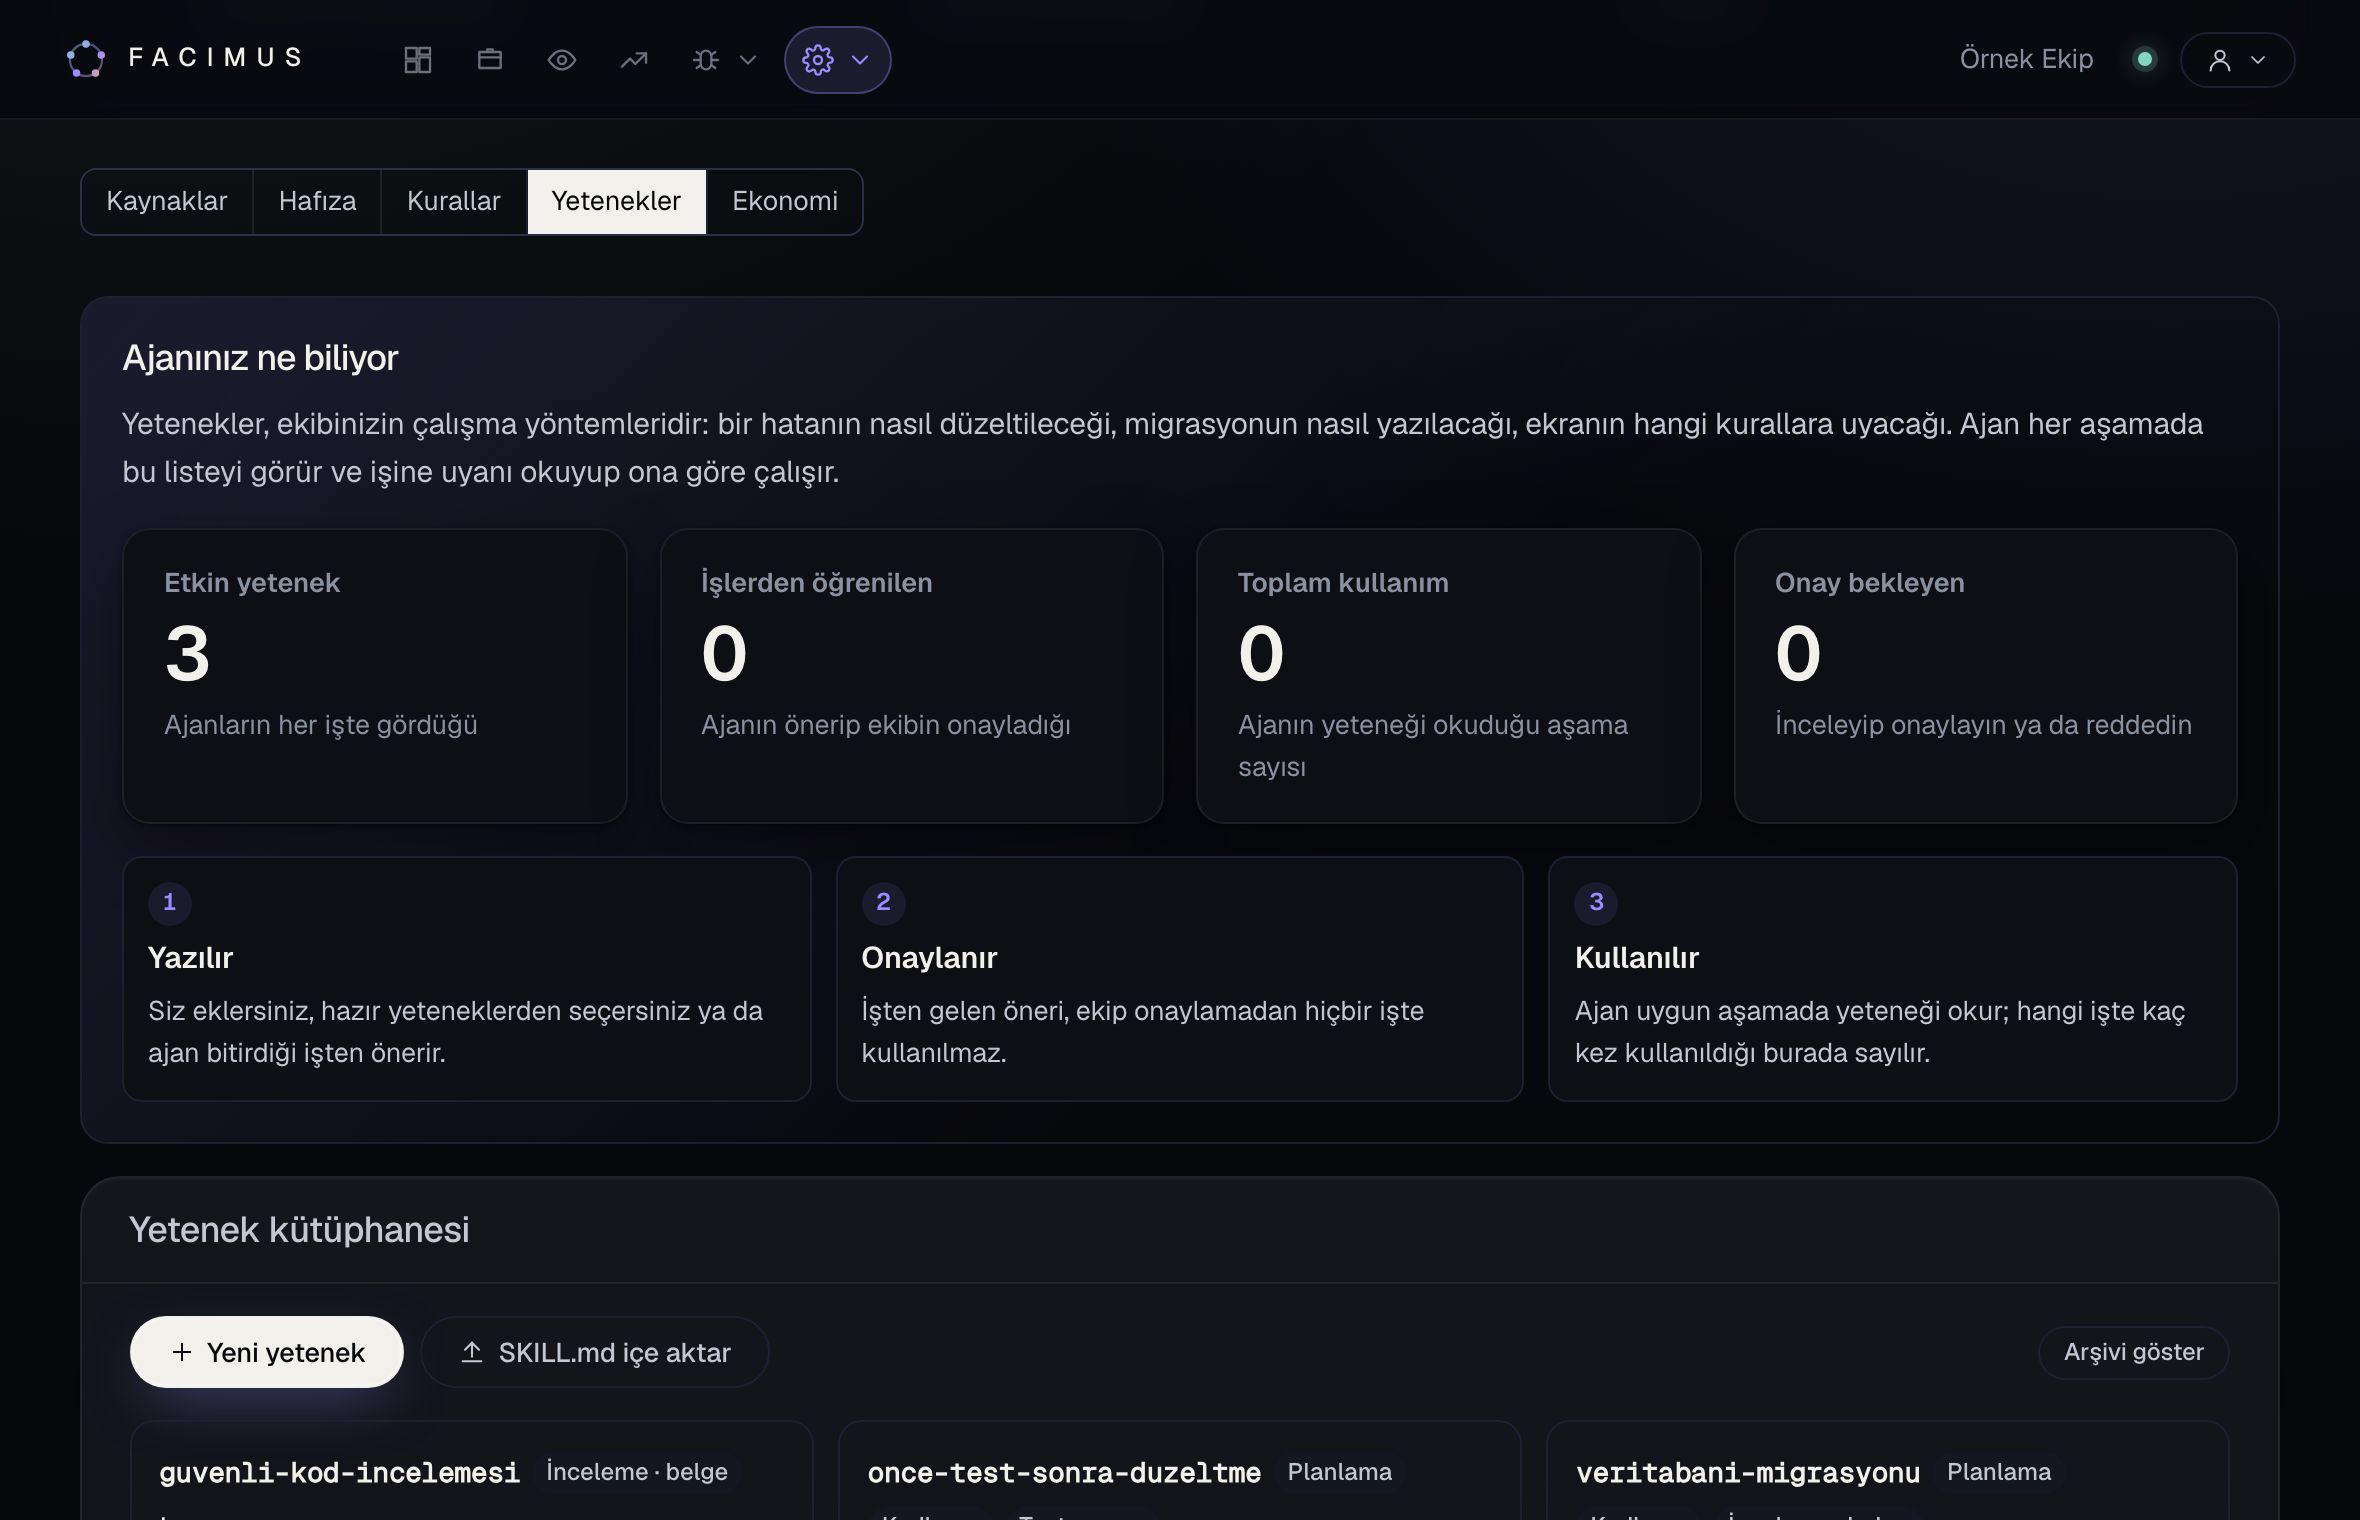The width and height of the screenshot is (2360, 1520).
Task: Expand the chevron beside settings gear
Action: coord(860,60)
